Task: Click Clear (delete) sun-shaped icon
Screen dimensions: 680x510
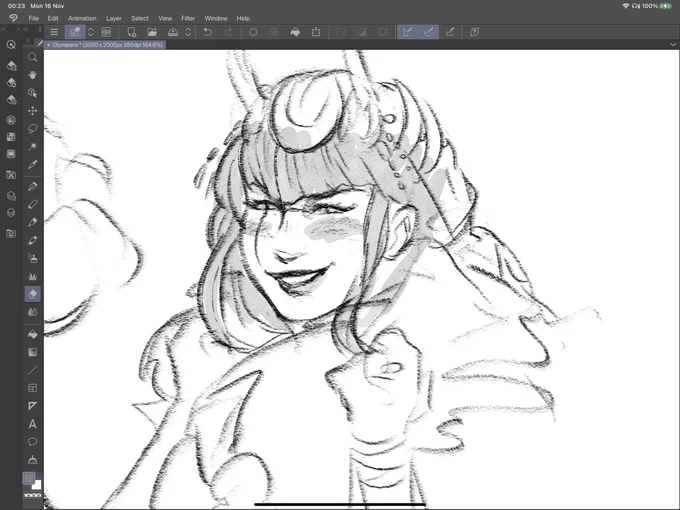Action: (x=253, y=32)
